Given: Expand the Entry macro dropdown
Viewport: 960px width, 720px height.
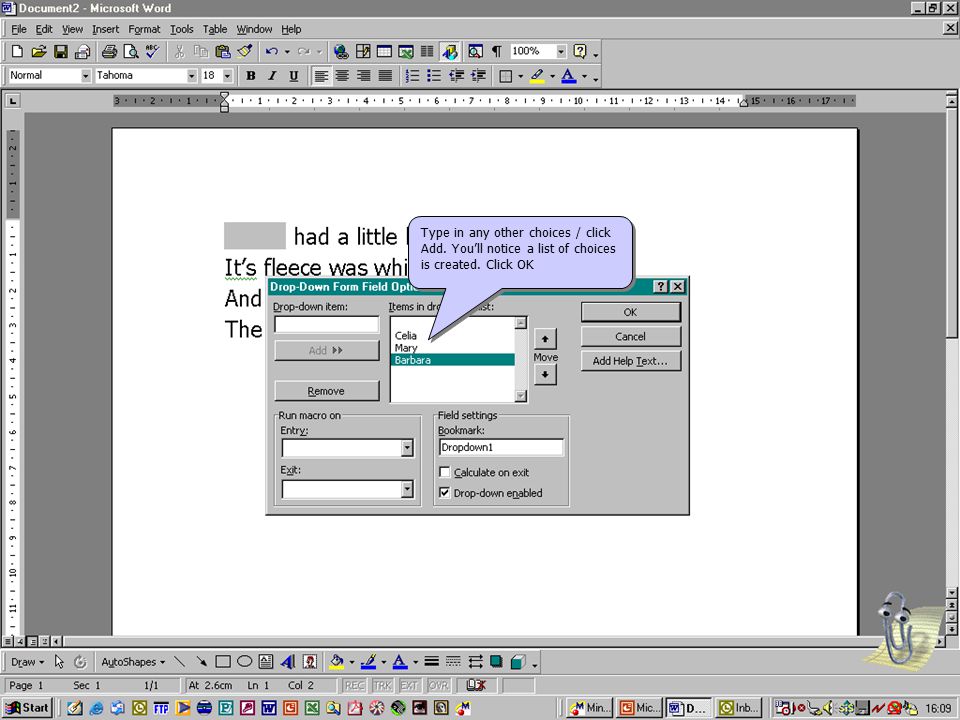Looking at the screenshot, I should click(x=407, y=448).
